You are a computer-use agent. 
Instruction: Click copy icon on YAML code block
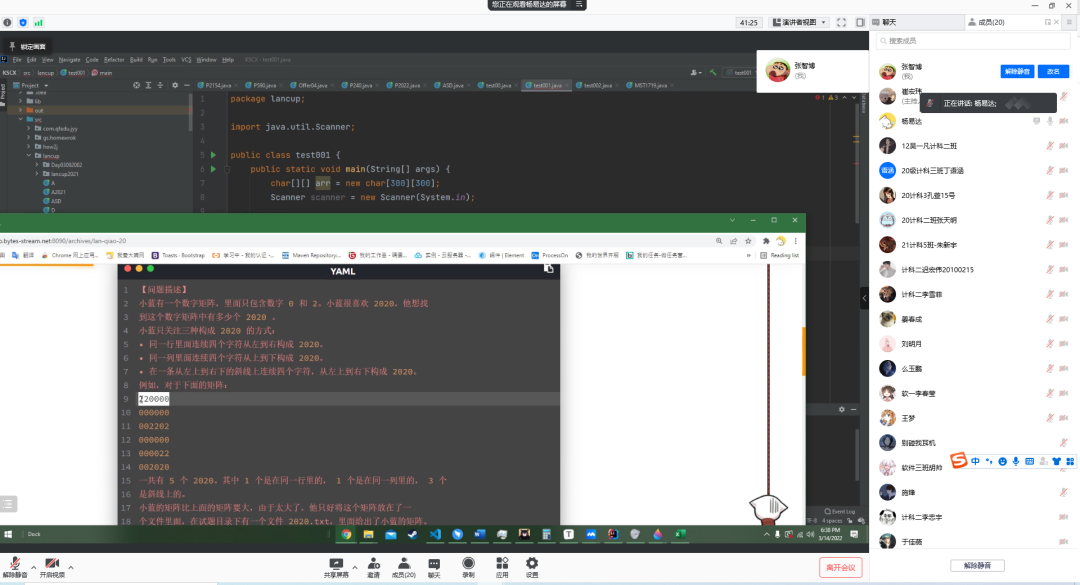[548, 269]
